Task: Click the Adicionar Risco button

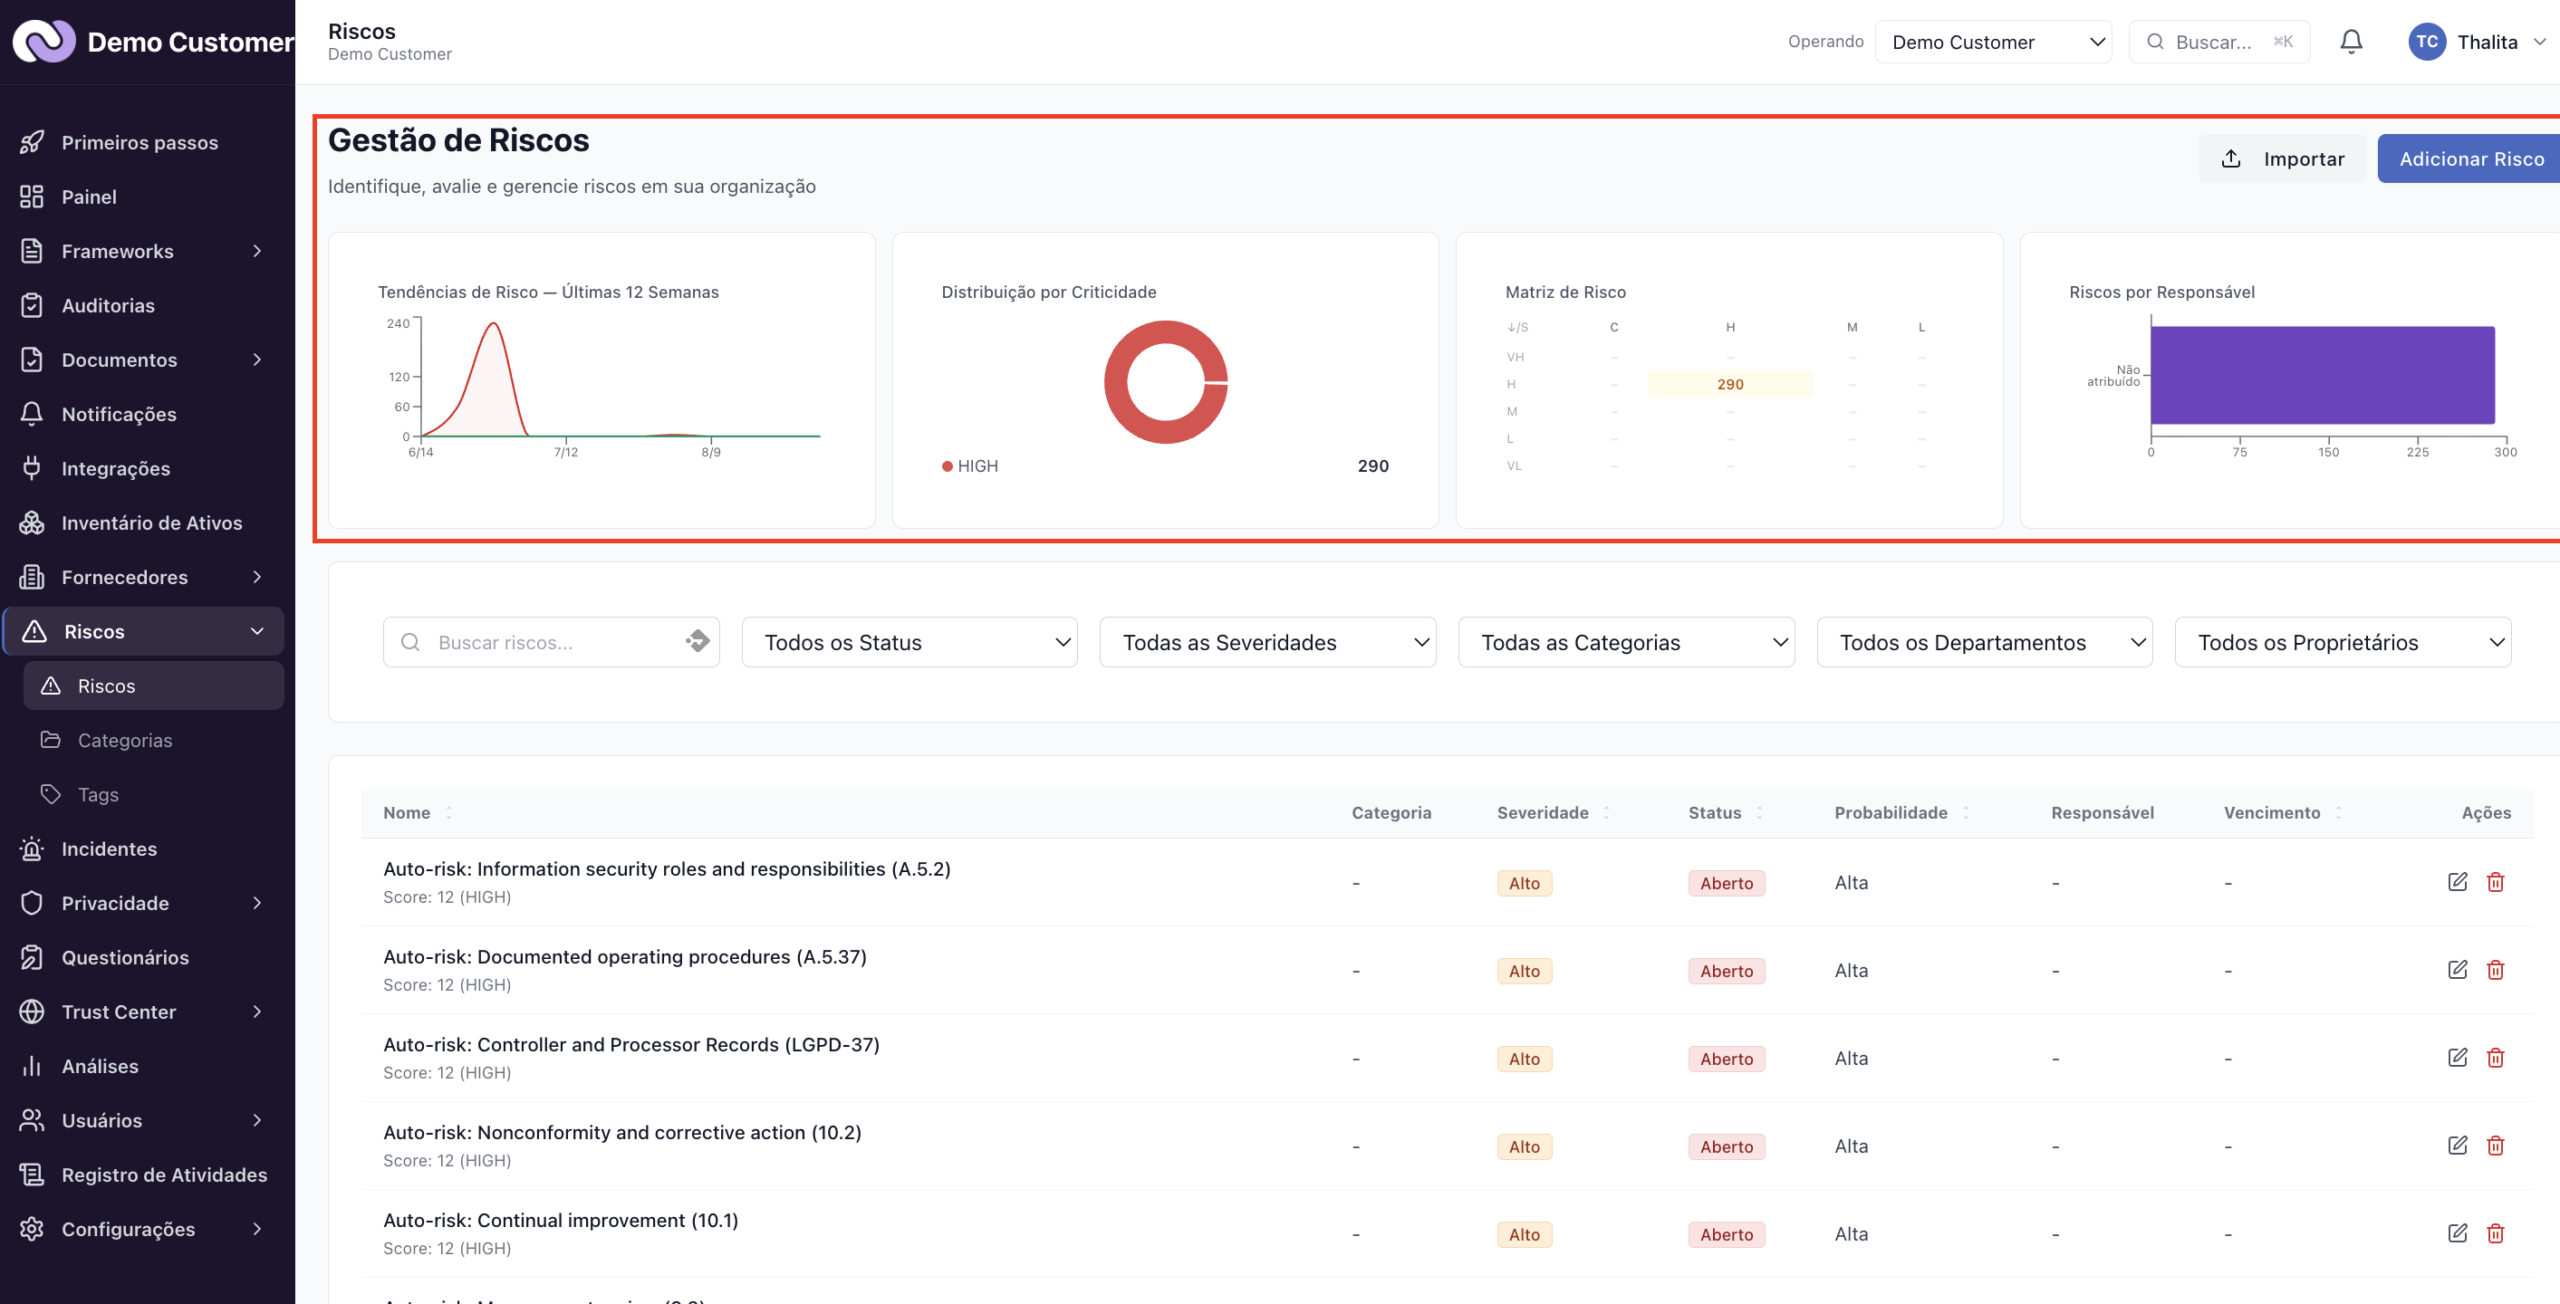Action: (2470, 158)
